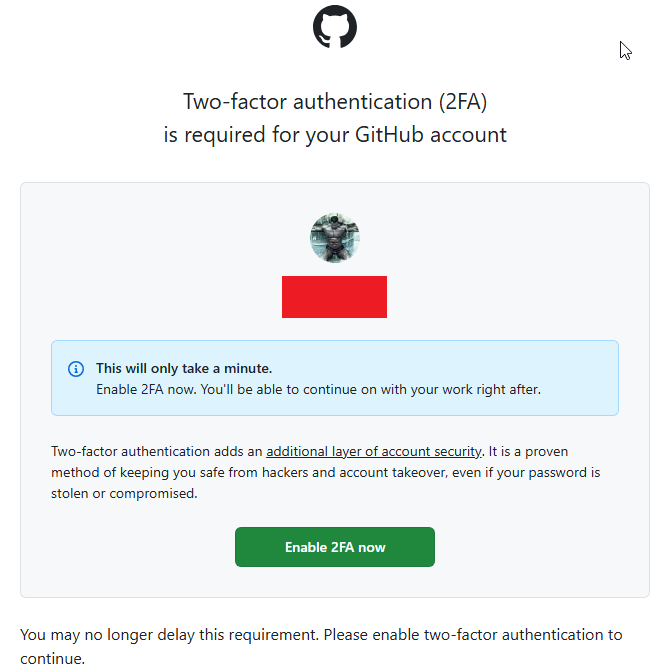The height and width of the screenshot is (672, 661).
Task: Open the user profile avatar image
Action: tap(335, 238)
